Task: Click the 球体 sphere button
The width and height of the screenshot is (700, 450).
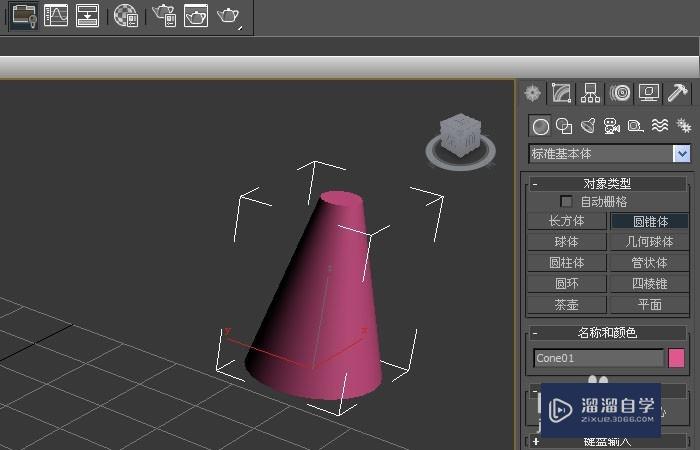Action: pos(567,242)
